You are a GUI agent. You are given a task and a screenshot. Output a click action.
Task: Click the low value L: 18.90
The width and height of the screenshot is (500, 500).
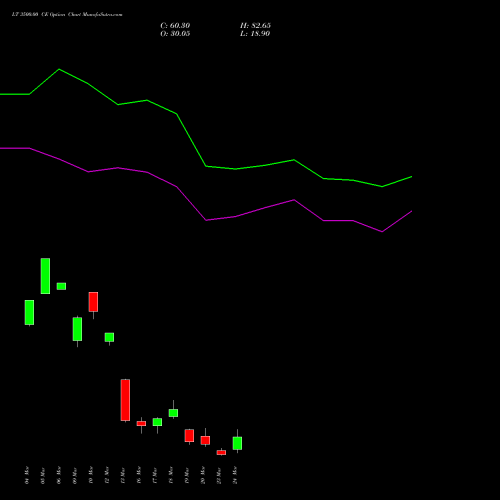tap(255, 34)
